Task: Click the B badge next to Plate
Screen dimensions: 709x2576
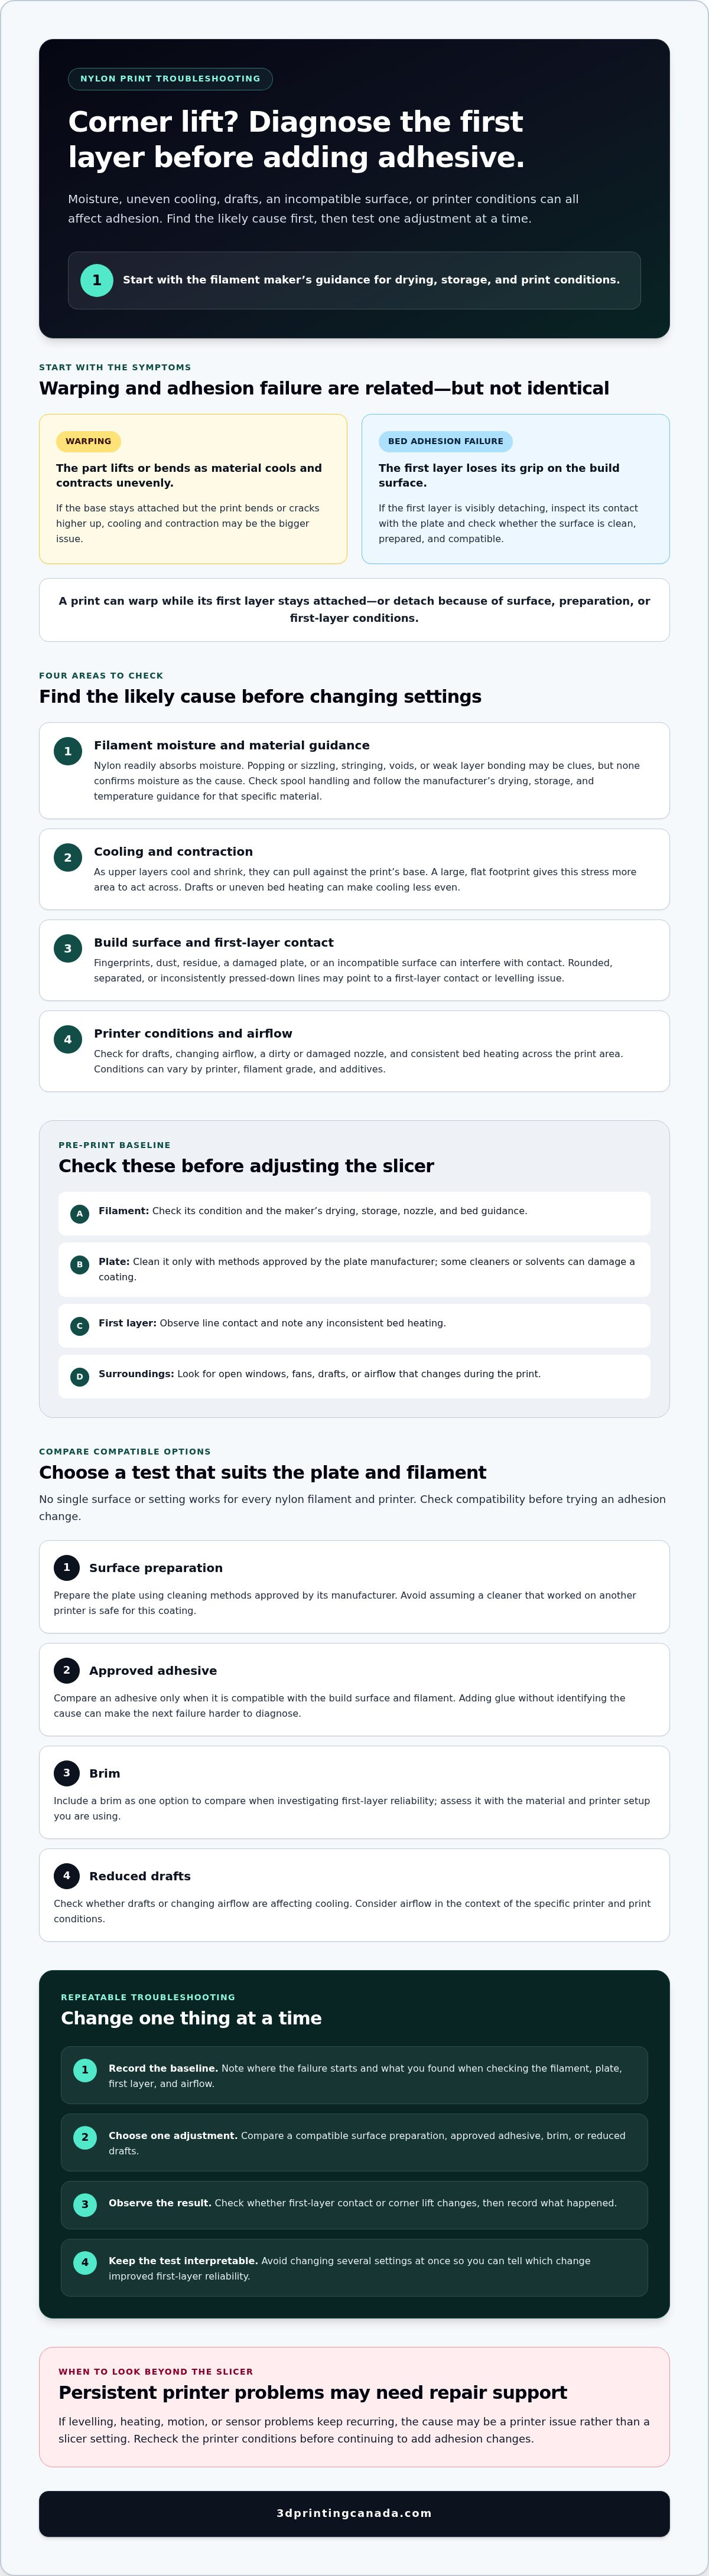Action: [x=80, y=1265]
